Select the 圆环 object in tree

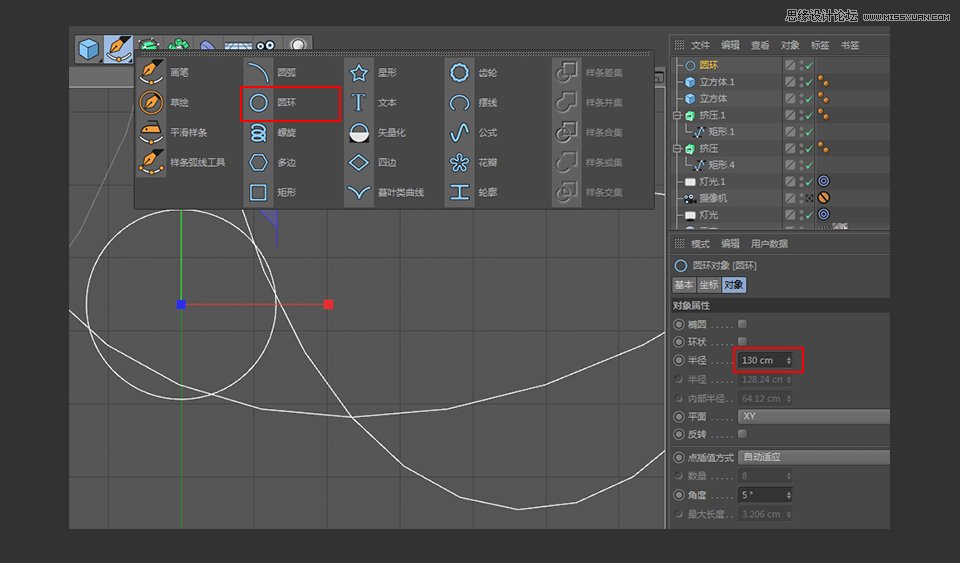click(x=708, y=65)
